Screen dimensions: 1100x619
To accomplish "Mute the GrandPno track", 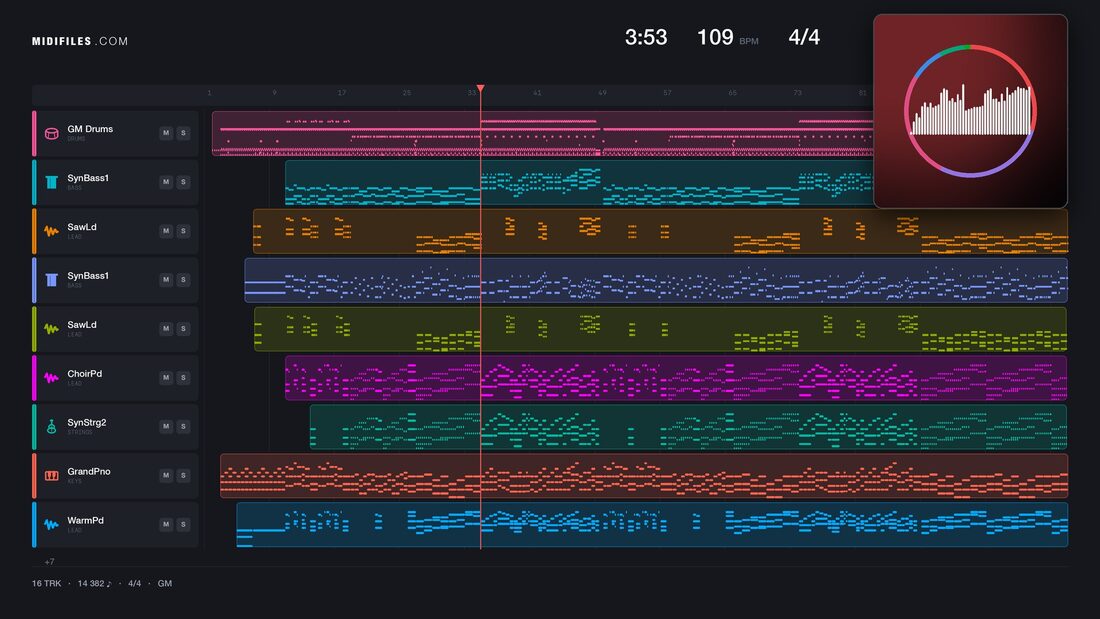I will (166, 475).
